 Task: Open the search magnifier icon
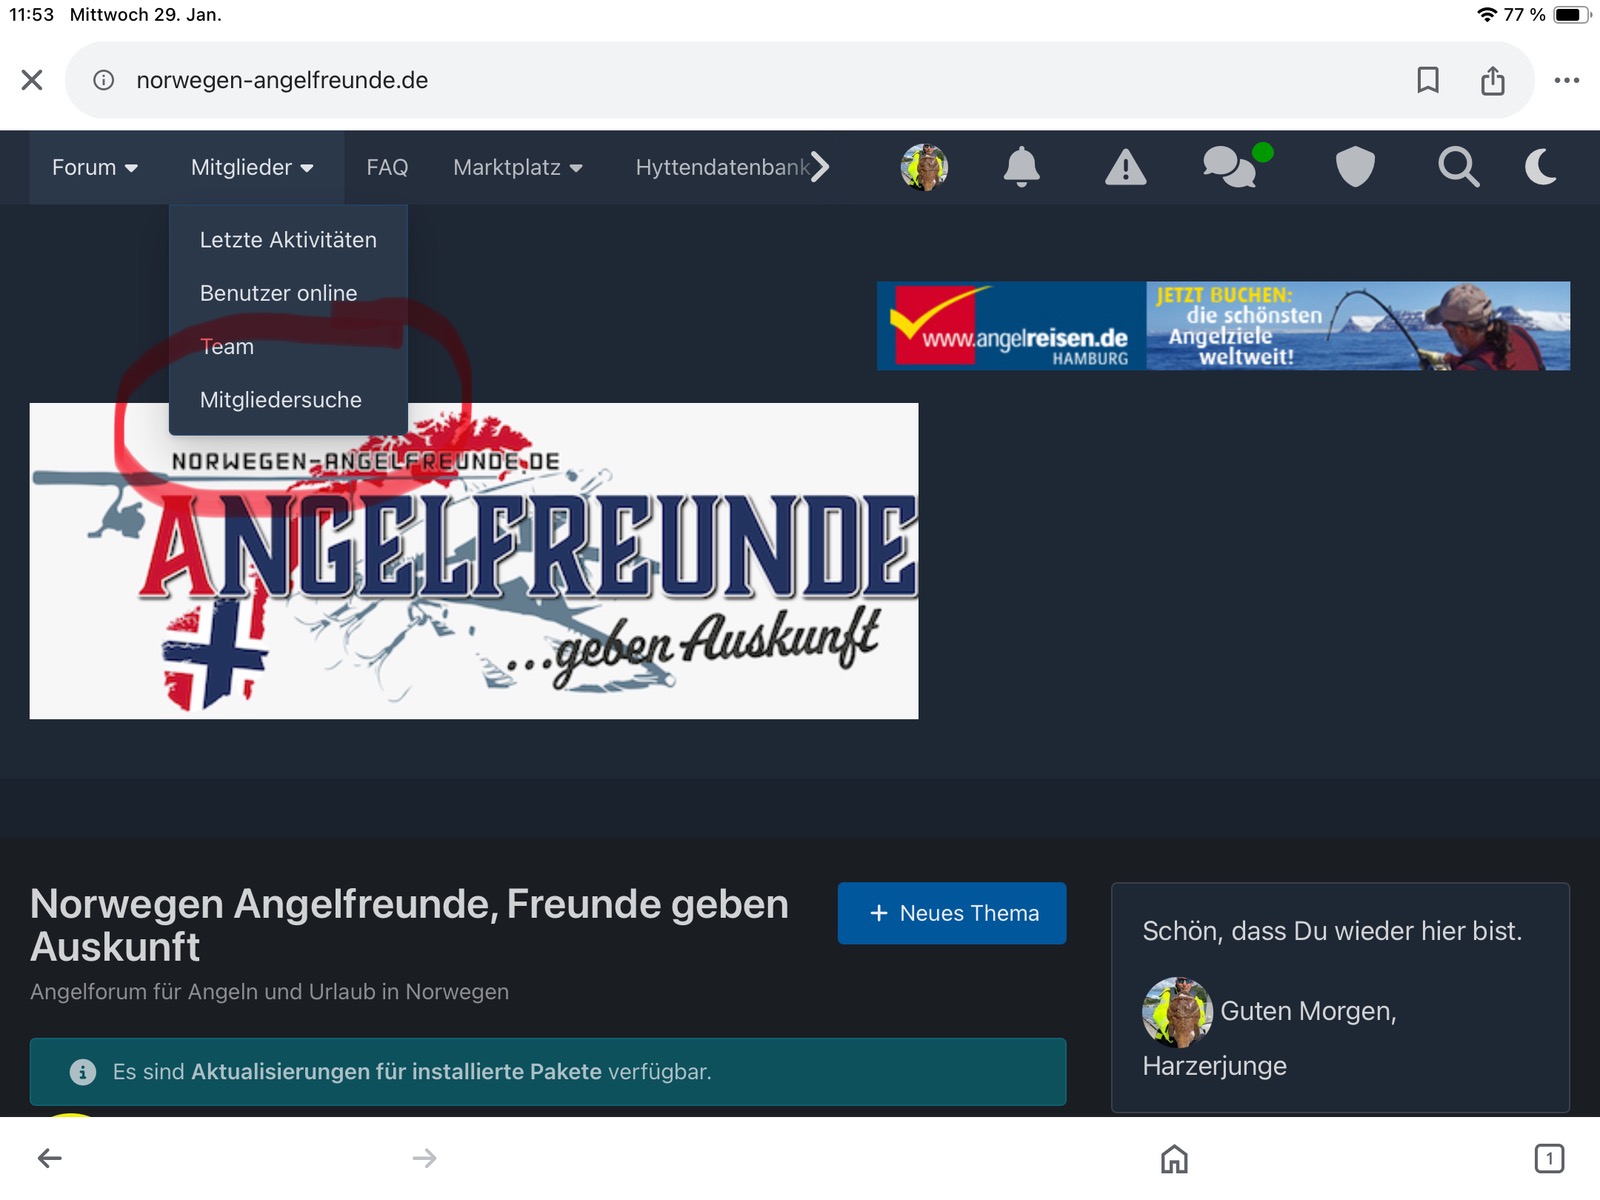(1458, 167)
